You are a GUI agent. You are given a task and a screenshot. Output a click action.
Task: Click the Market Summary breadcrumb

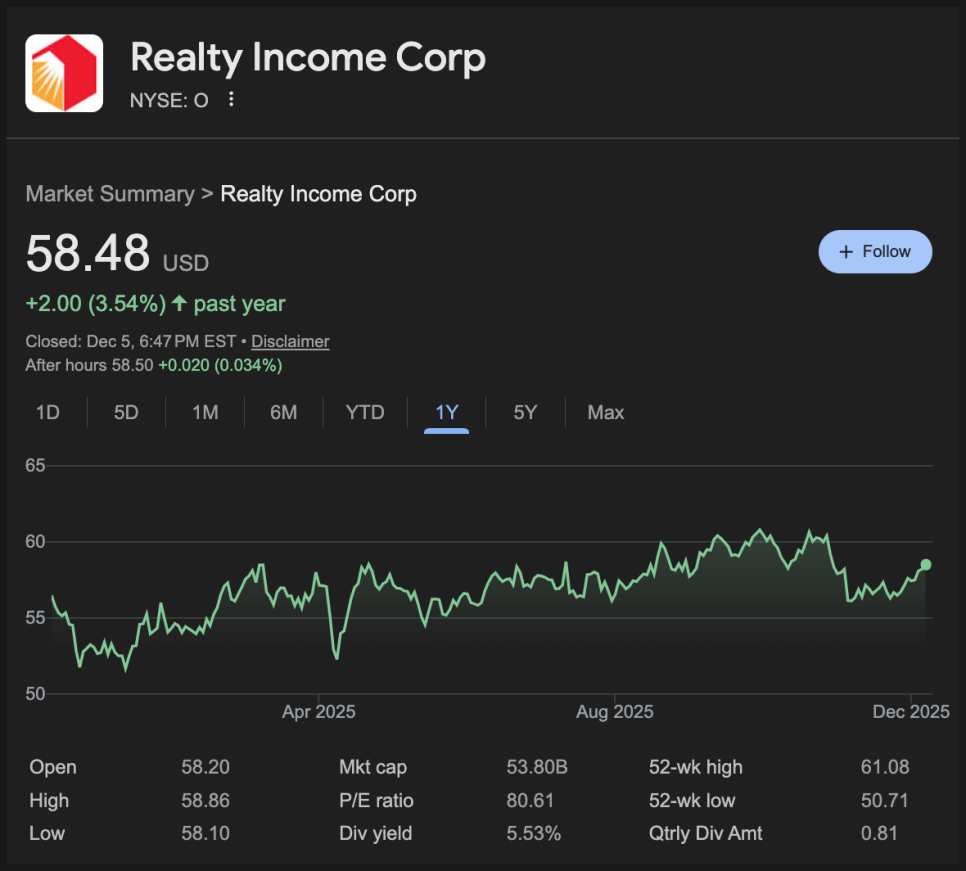[x=110, y=194]
